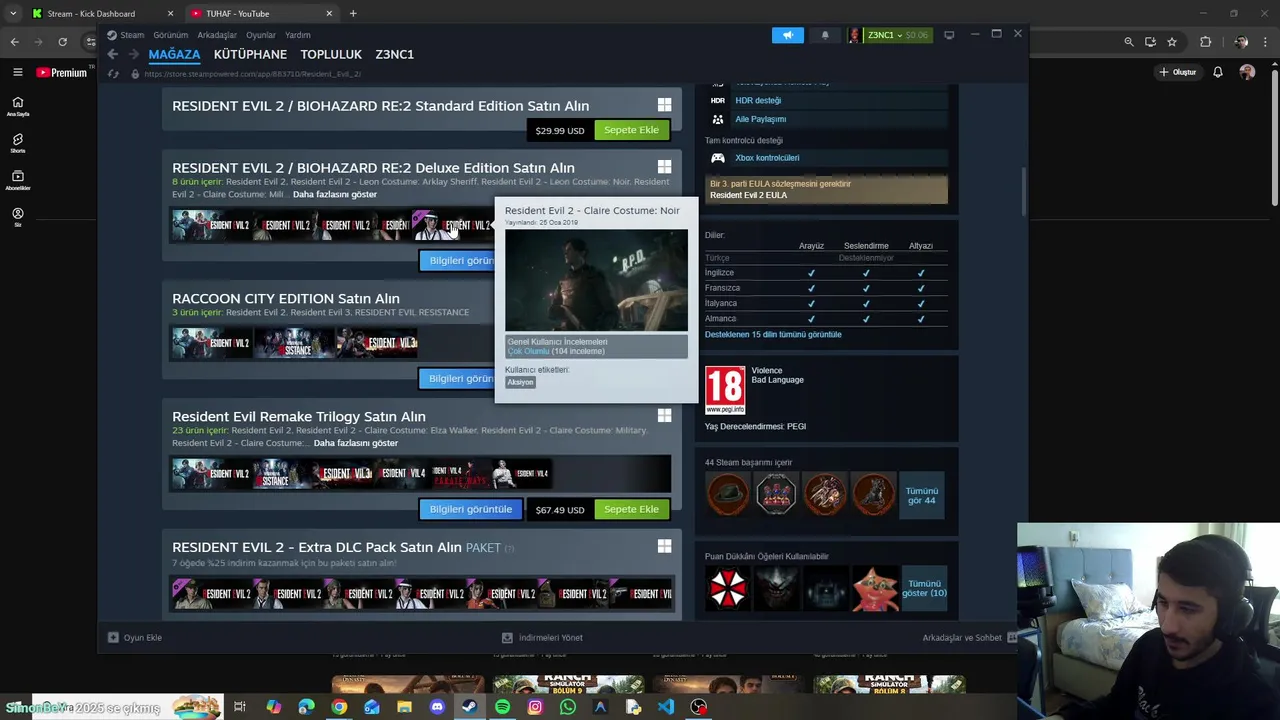
Task: Bookmark page with Chrome star icon
Action: [1172, 42]
